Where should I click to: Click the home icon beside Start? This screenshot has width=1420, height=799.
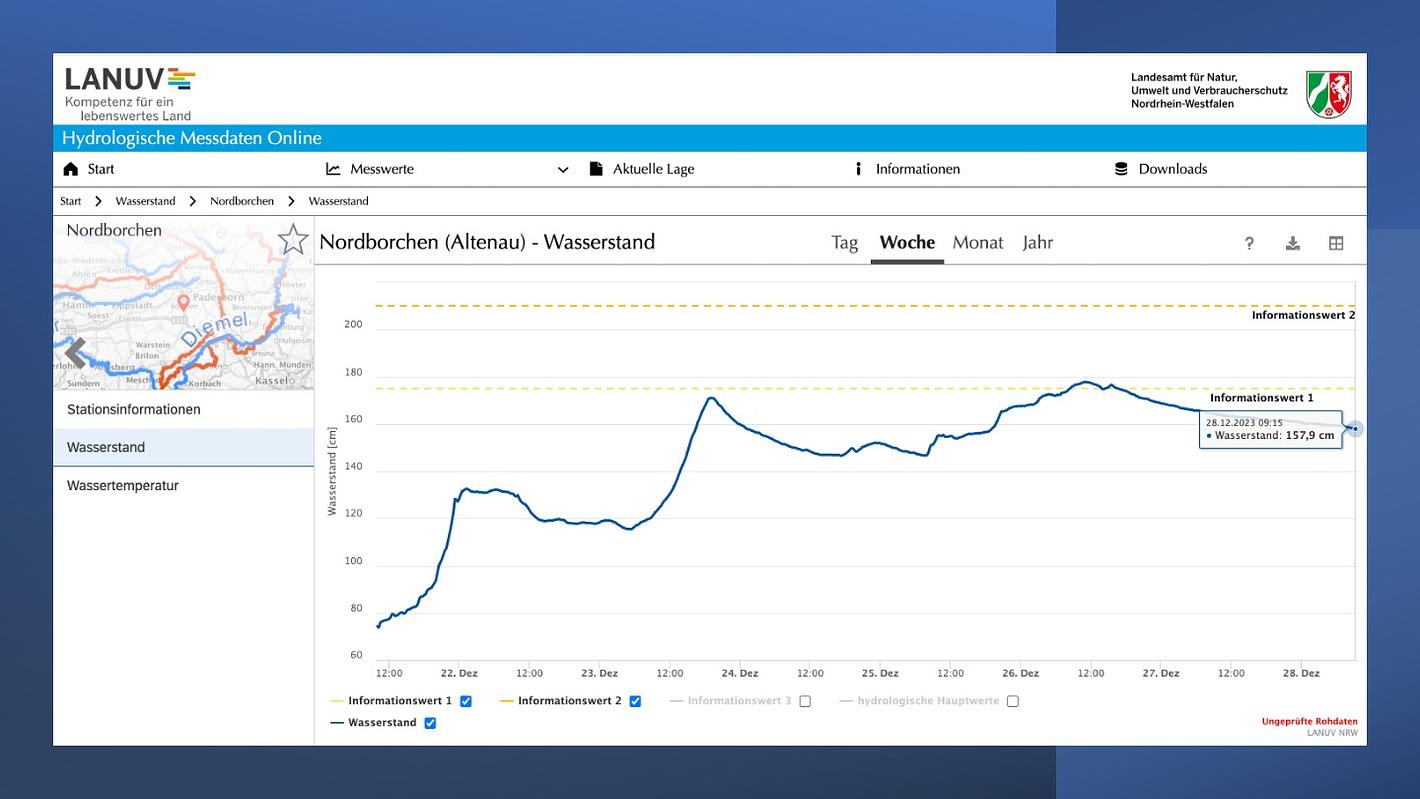(x=70, y=169)
